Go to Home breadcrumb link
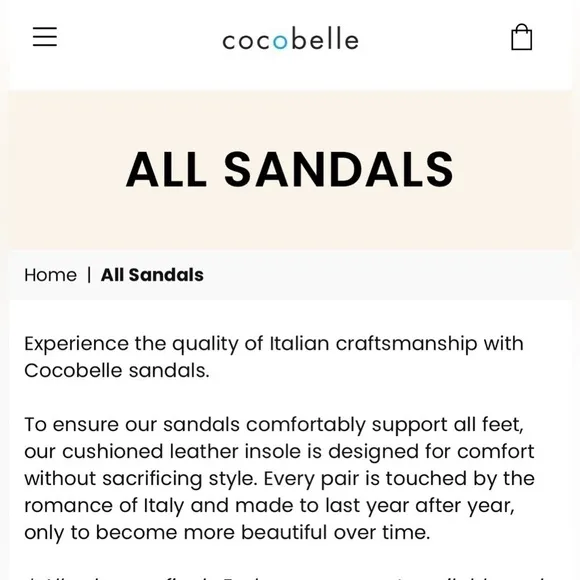 [x=51, y=275]
